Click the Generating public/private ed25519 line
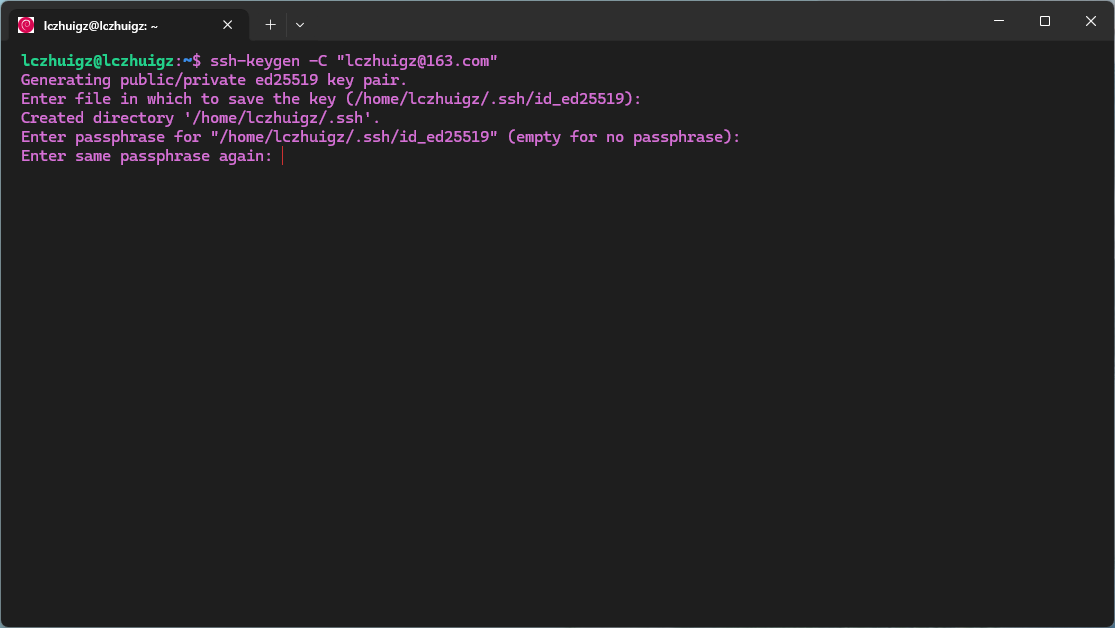 [213, 80]
